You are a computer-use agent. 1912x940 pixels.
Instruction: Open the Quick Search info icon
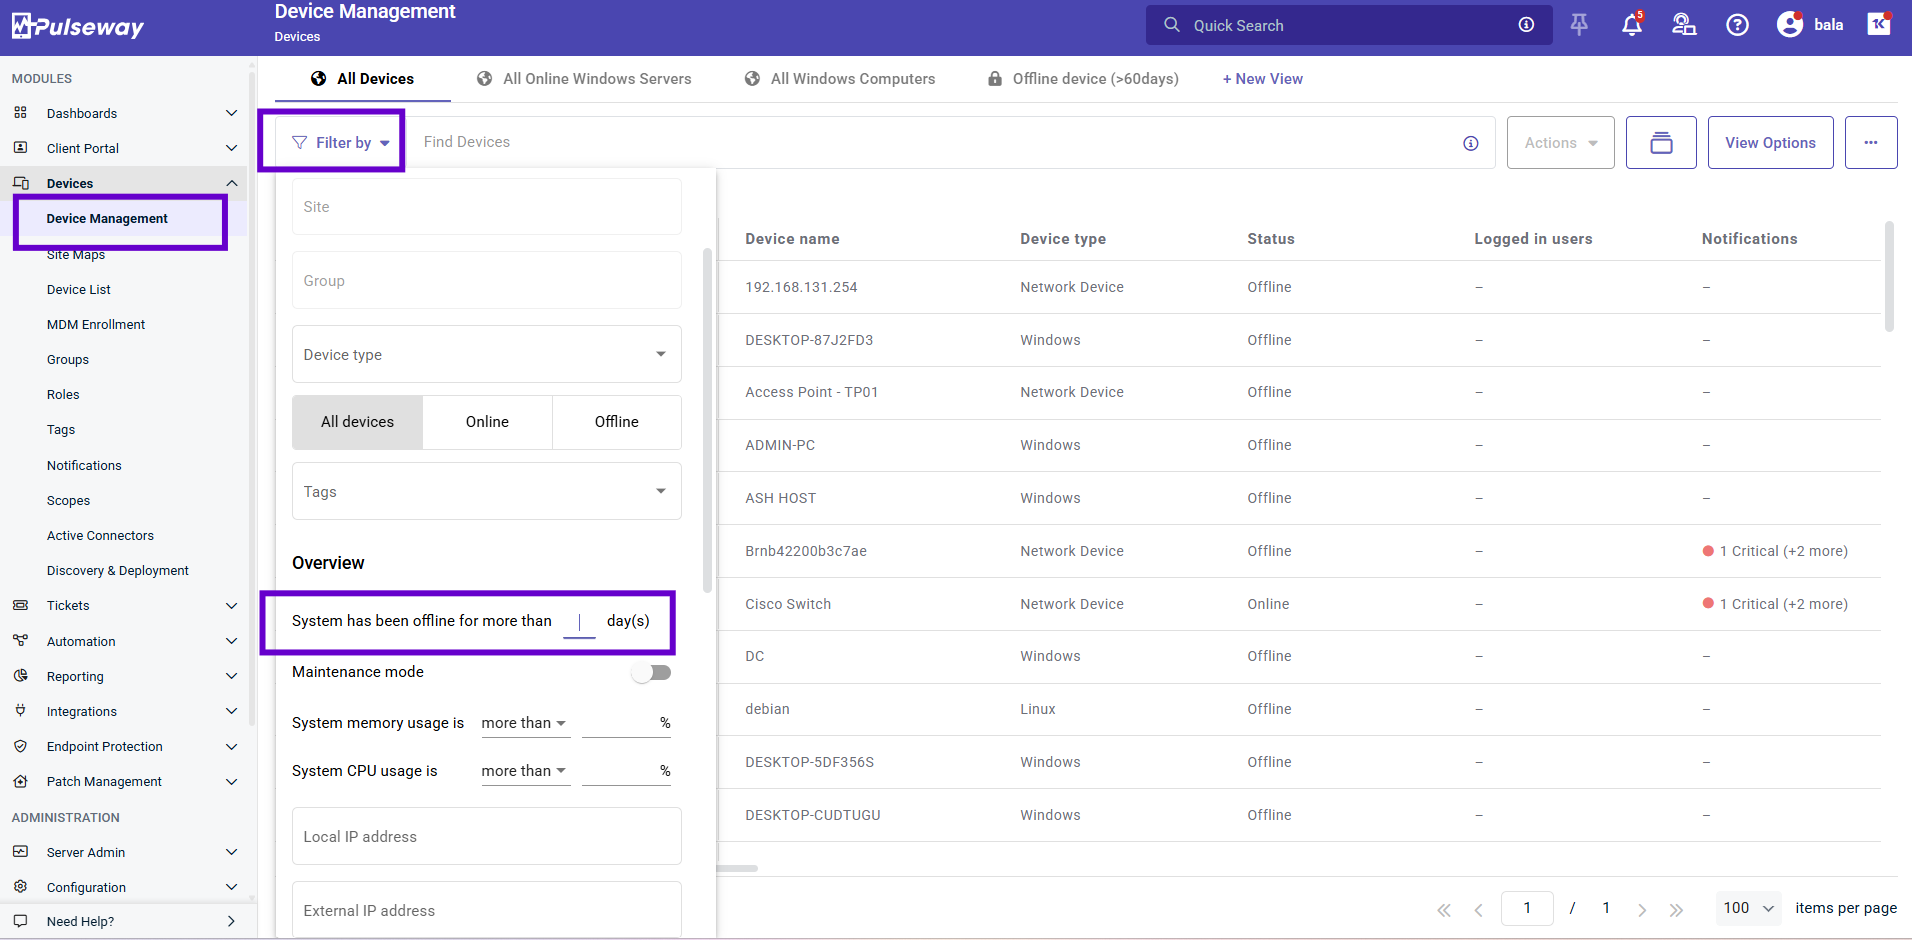pyautogui.click(x=1526, y=25)
